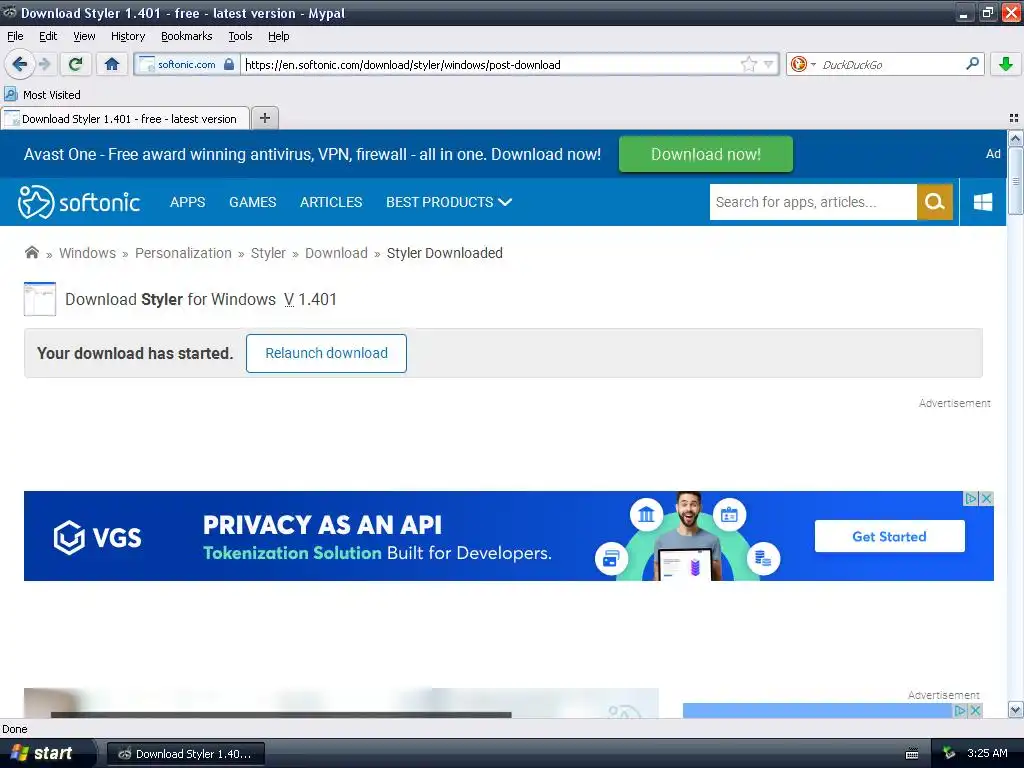
Task: Open the Help menu
Action: (278, 37)
